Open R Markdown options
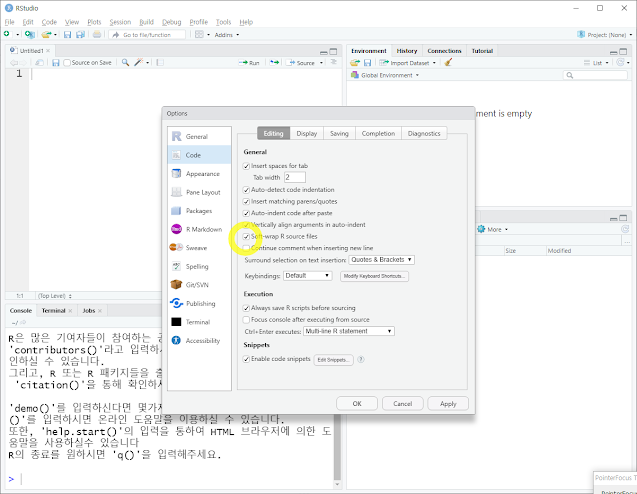This screenshot has width=637, height=494. click(199, 230)
